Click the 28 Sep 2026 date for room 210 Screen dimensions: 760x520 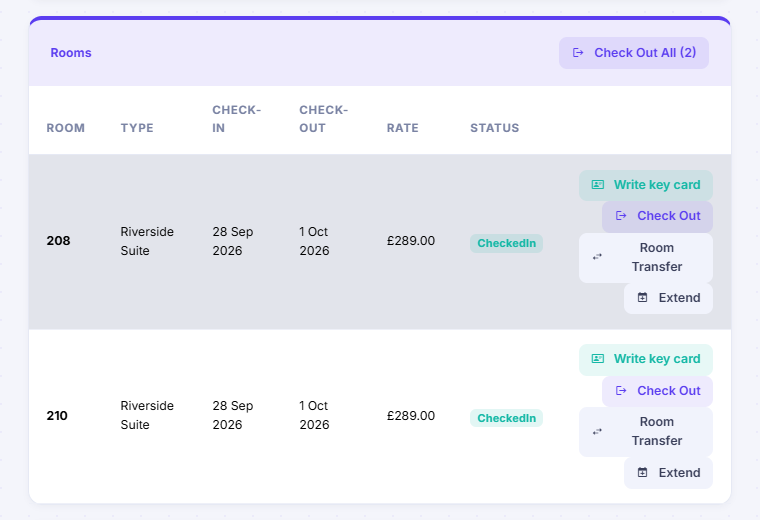point(233,415)
